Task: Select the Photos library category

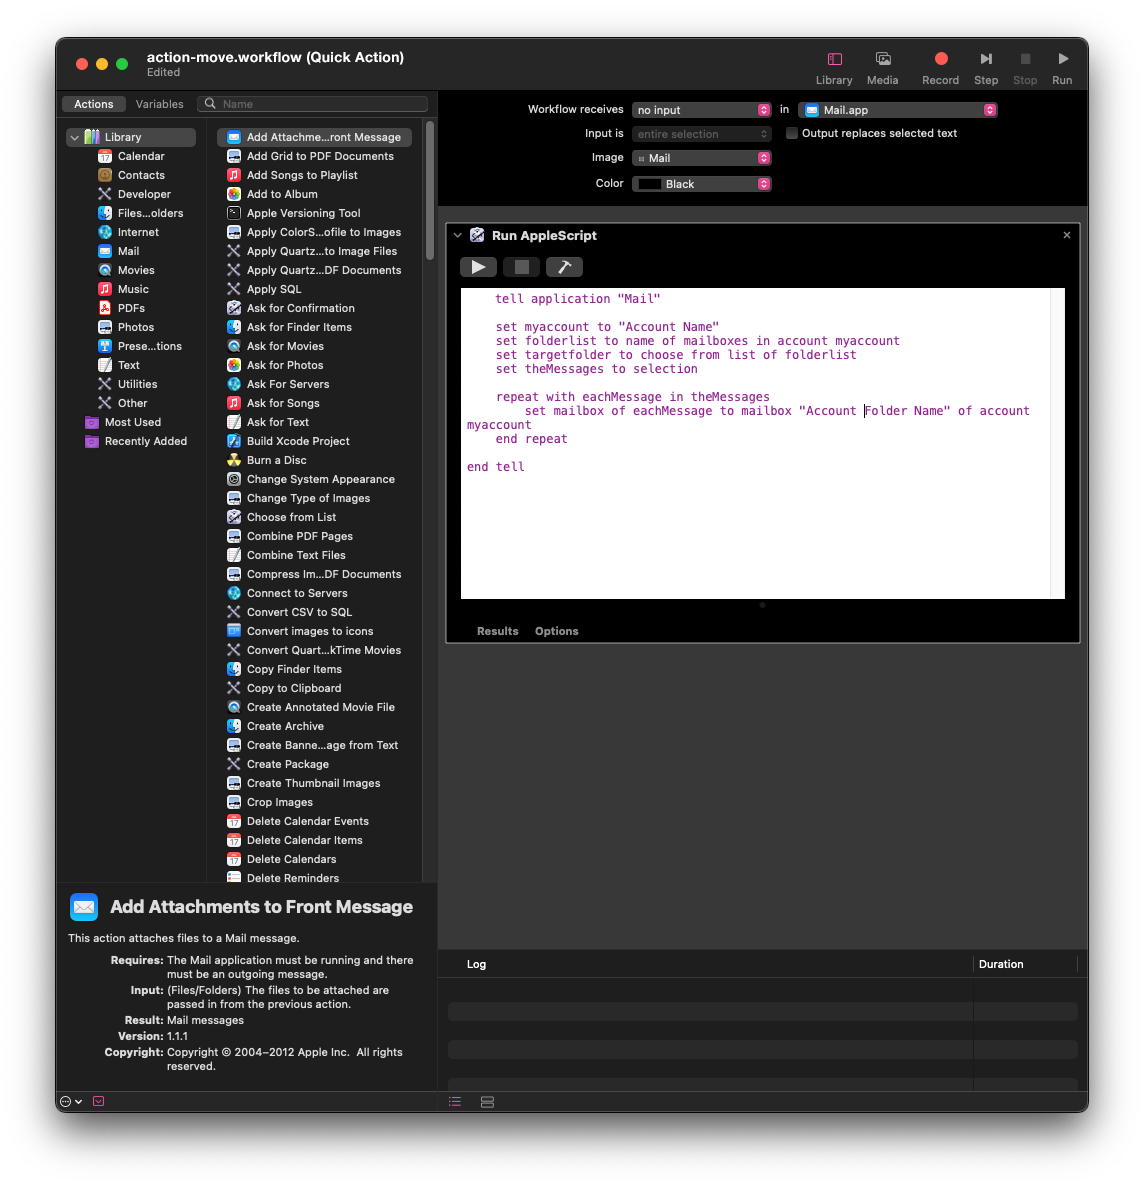Action: pos(126,327)
